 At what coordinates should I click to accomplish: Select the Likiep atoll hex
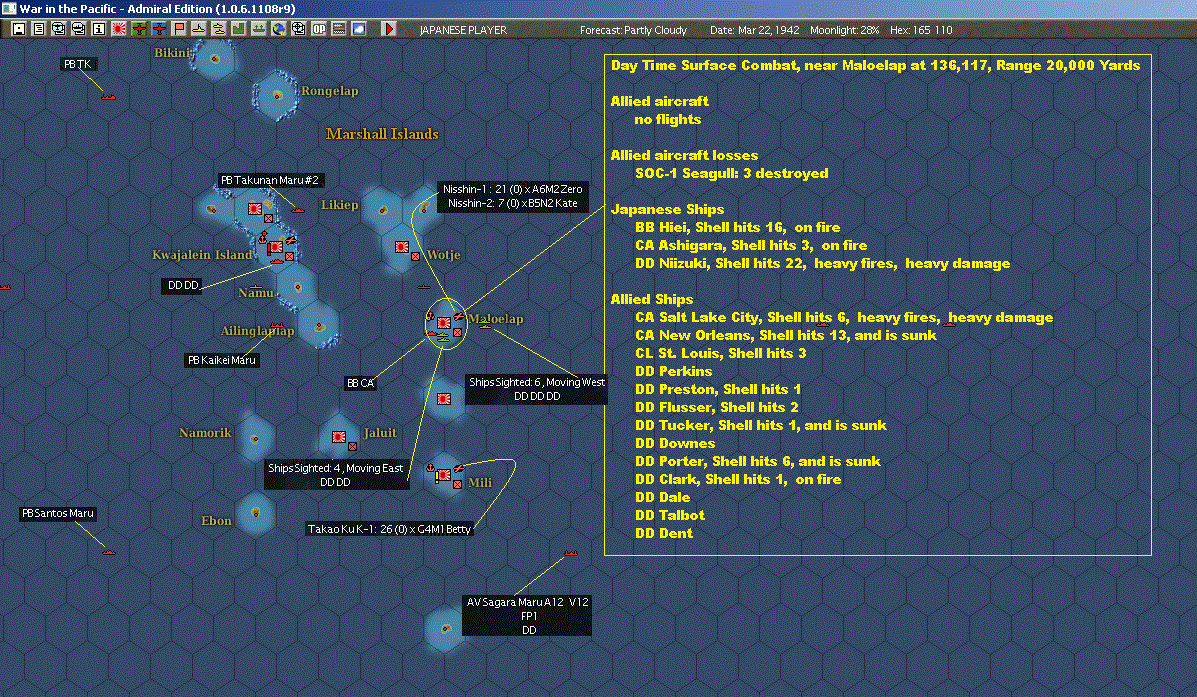(382, 210)
